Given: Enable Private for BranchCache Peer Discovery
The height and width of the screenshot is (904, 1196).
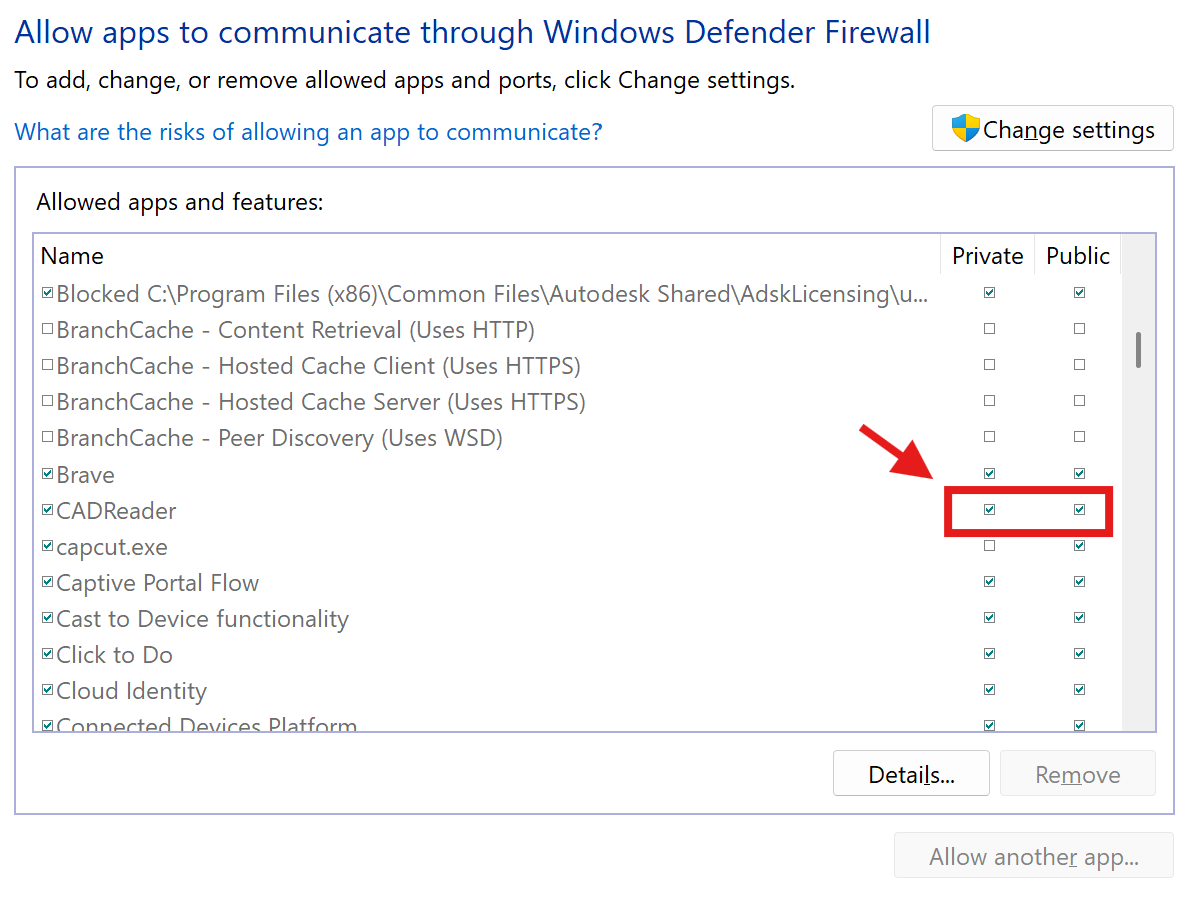Looking at the screenshot, I should pyautogui.click(x=989, y=437).
